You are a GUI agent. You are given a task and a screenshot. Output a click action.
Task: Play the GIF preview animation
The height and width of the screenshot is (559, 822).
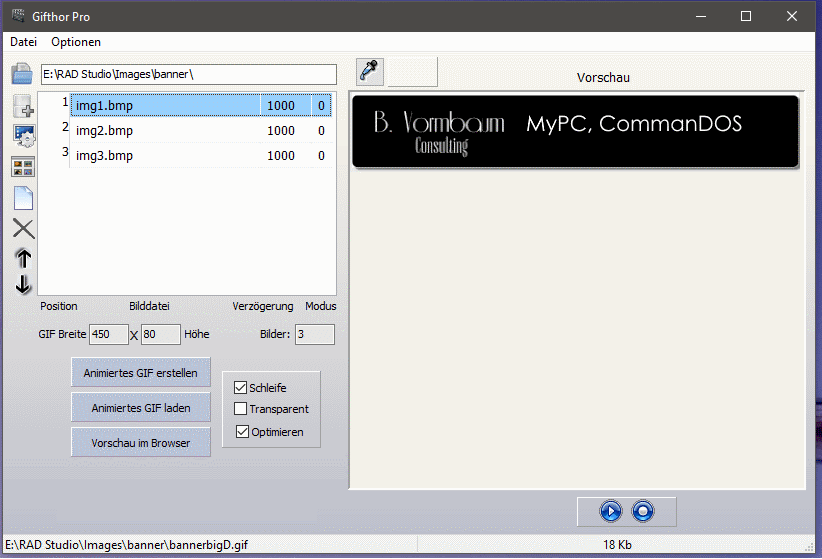click(611, 511)
